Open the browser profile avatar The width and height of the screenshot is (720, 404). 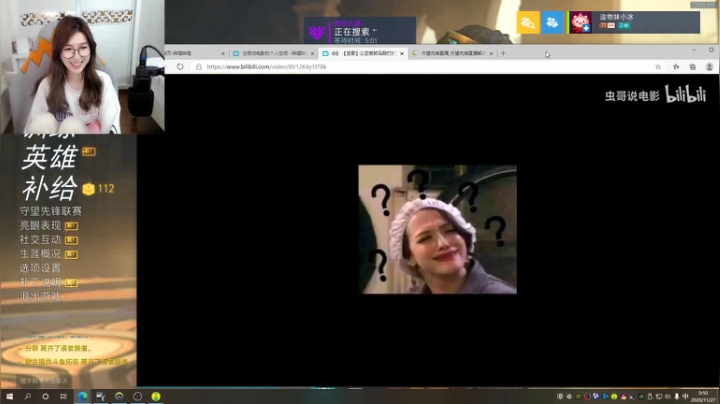coord(709,67)
